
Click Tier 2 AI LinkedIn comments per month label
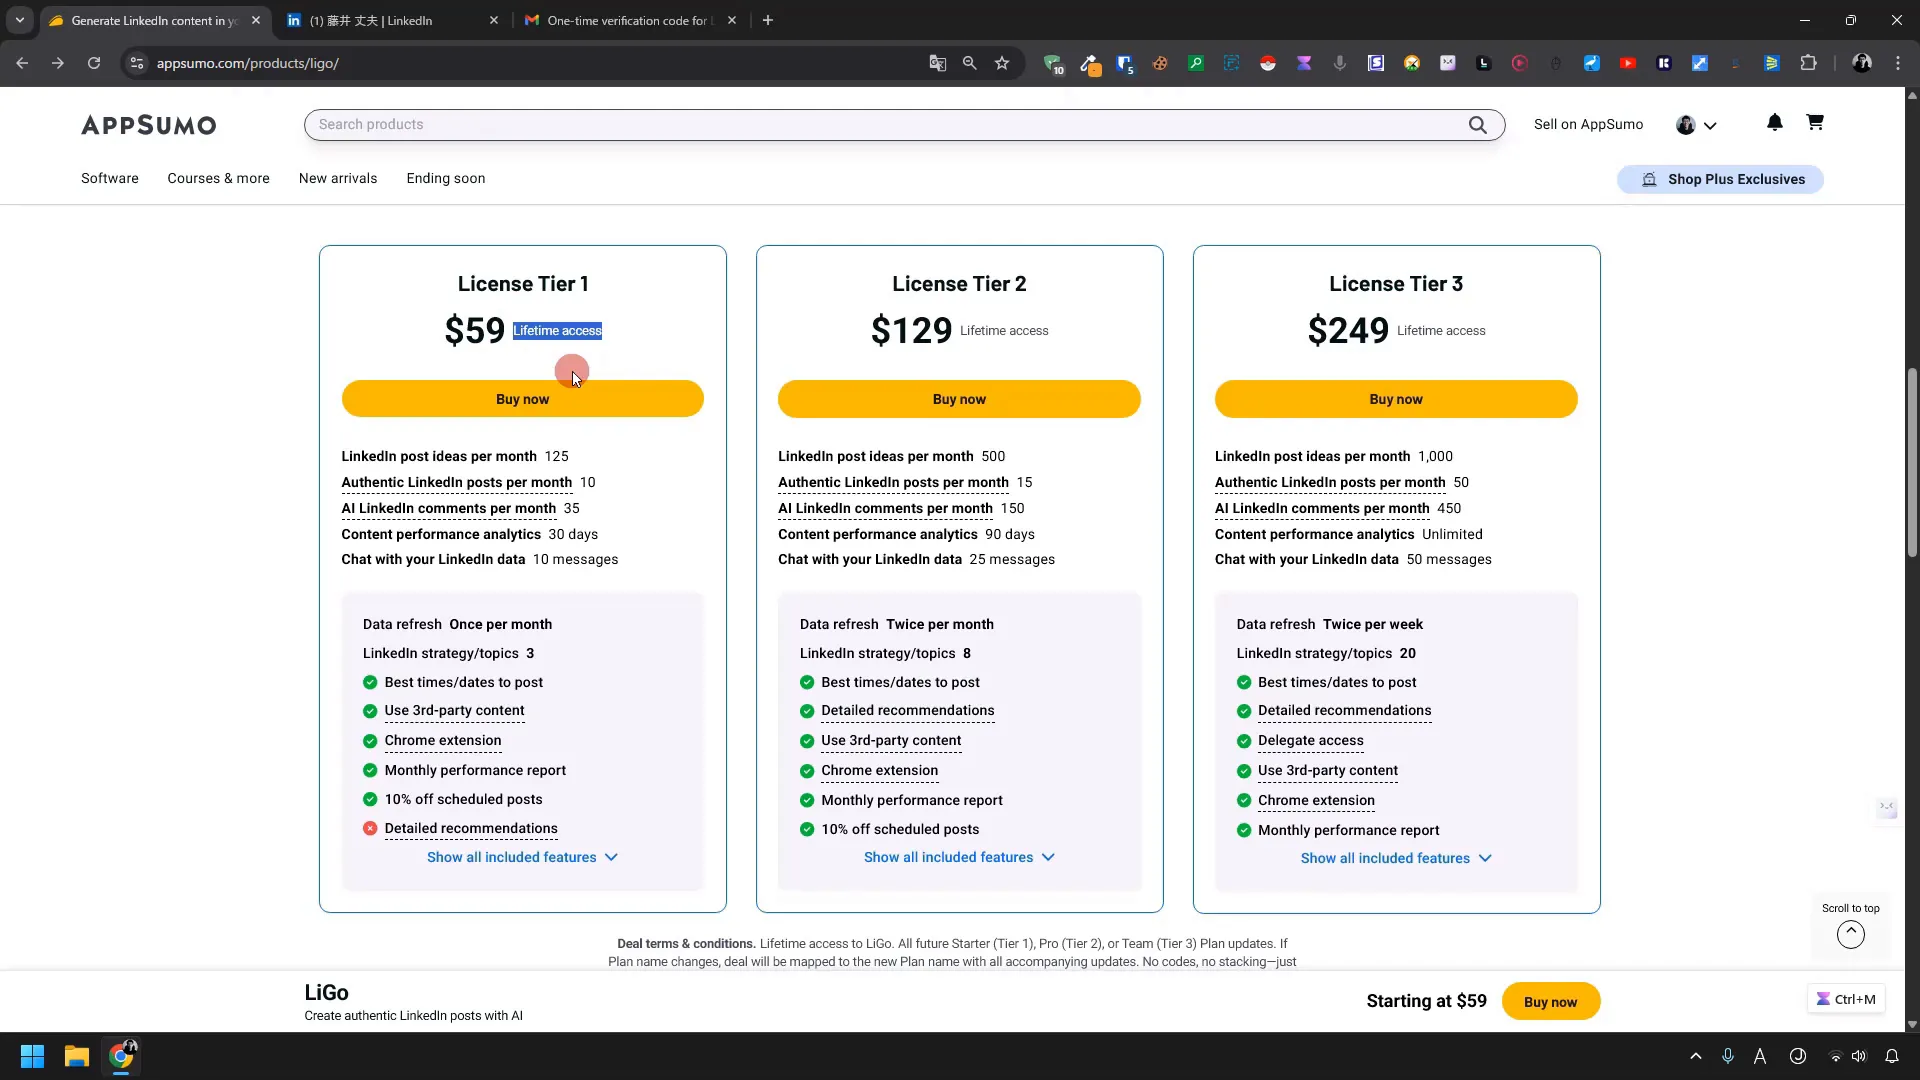tap(885, 508)
